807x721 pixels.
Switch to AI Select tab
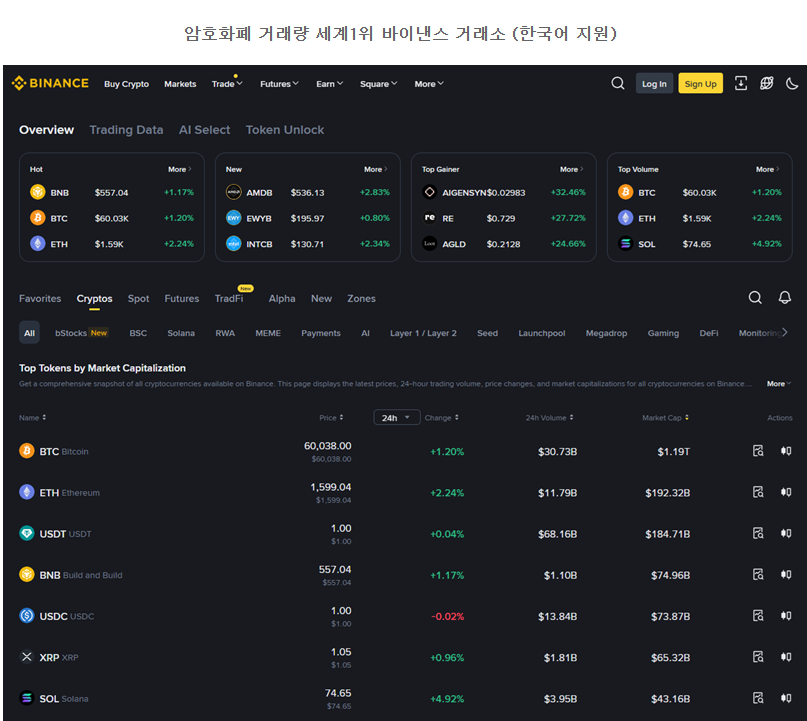tap(204, 130)
